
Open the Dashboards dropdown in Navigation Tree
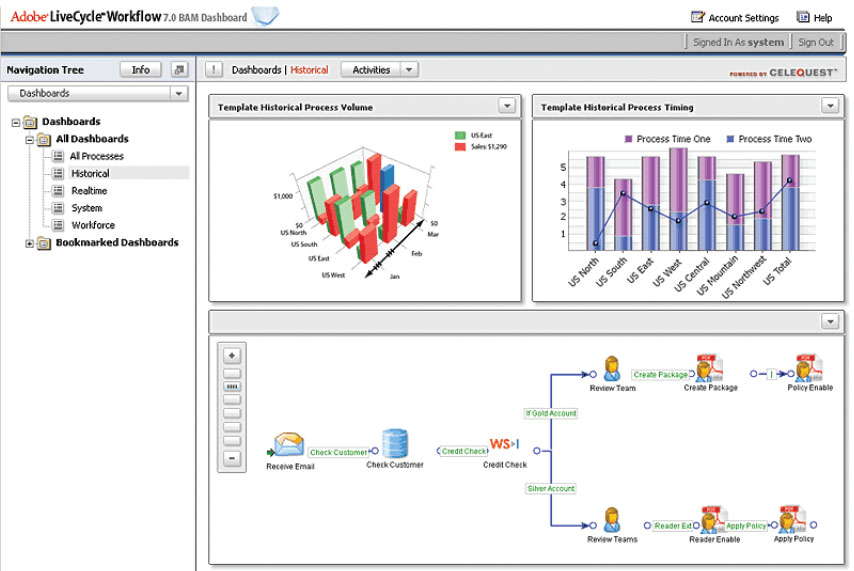click(178, 93)
